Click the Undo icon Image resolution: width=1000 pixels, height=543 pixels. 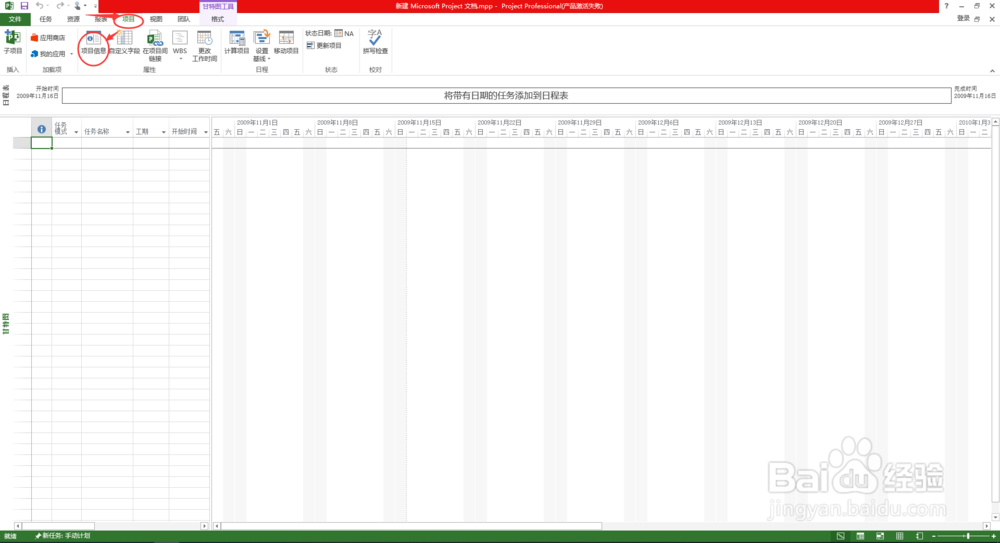[40, 6]
